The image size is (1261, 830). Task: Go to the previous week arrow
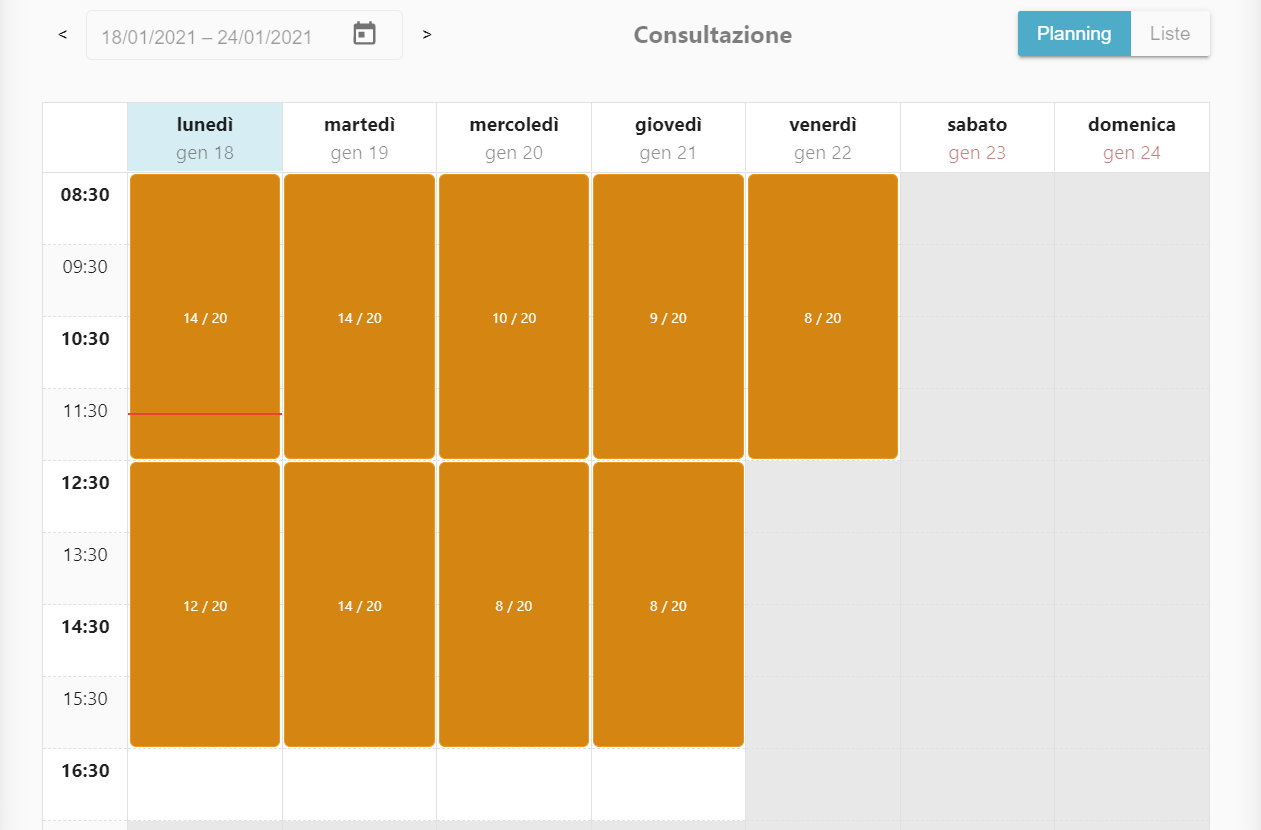click(63, 35)
